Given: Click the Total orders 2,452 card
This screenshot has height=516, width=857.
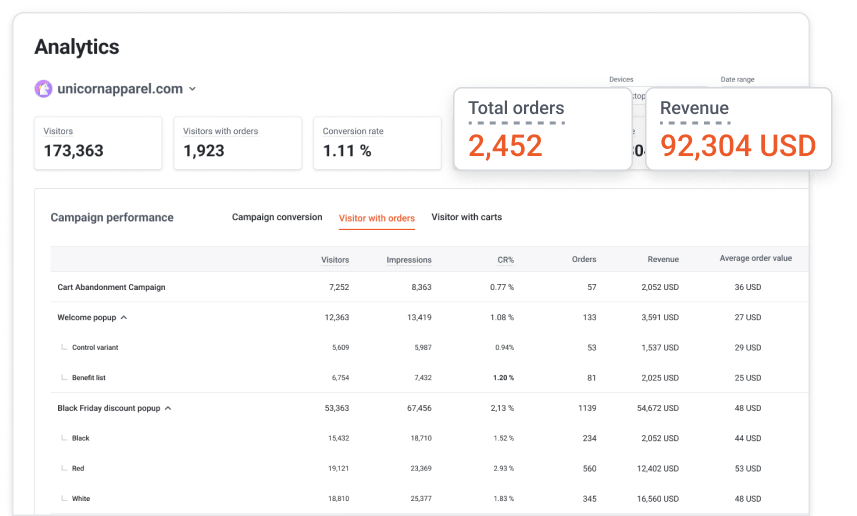Looking at the screenshot, I should pyautogui.click(x=543, y=129).
